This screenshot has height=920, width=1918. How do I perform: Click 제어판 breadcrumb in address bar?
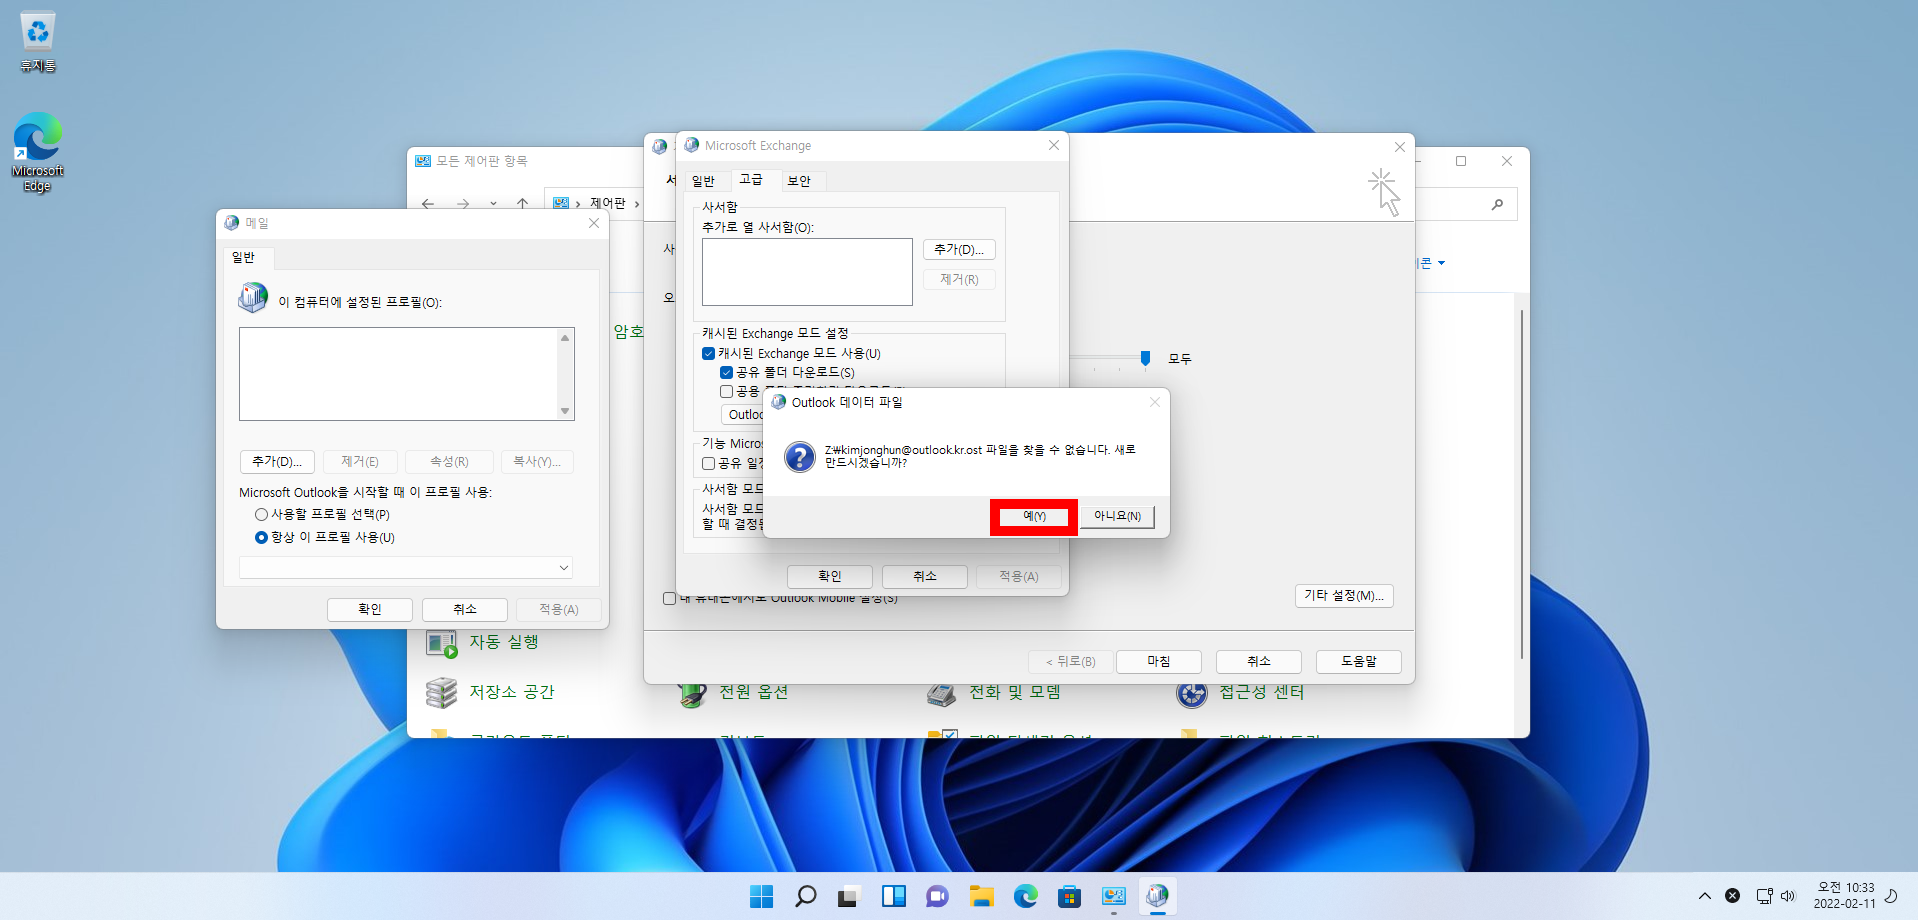click(x=607, y=203)
